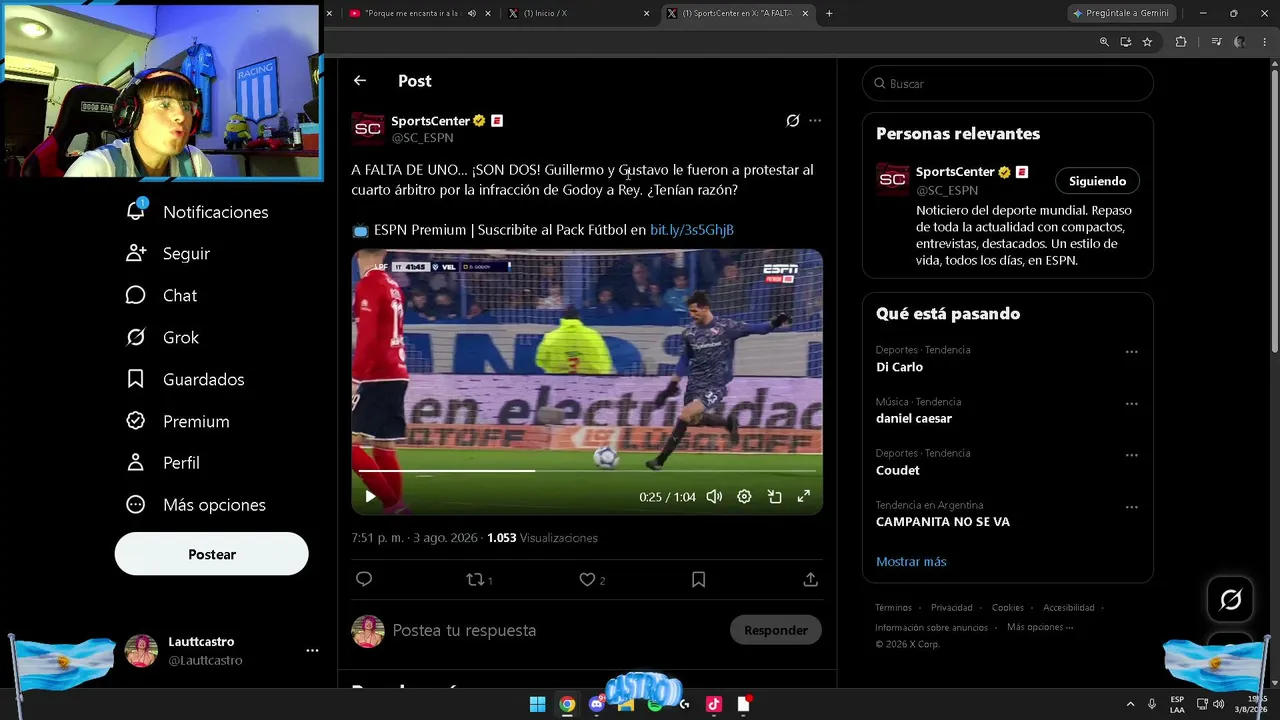Open a new browser tab
1280x720 pixels.
829,13
